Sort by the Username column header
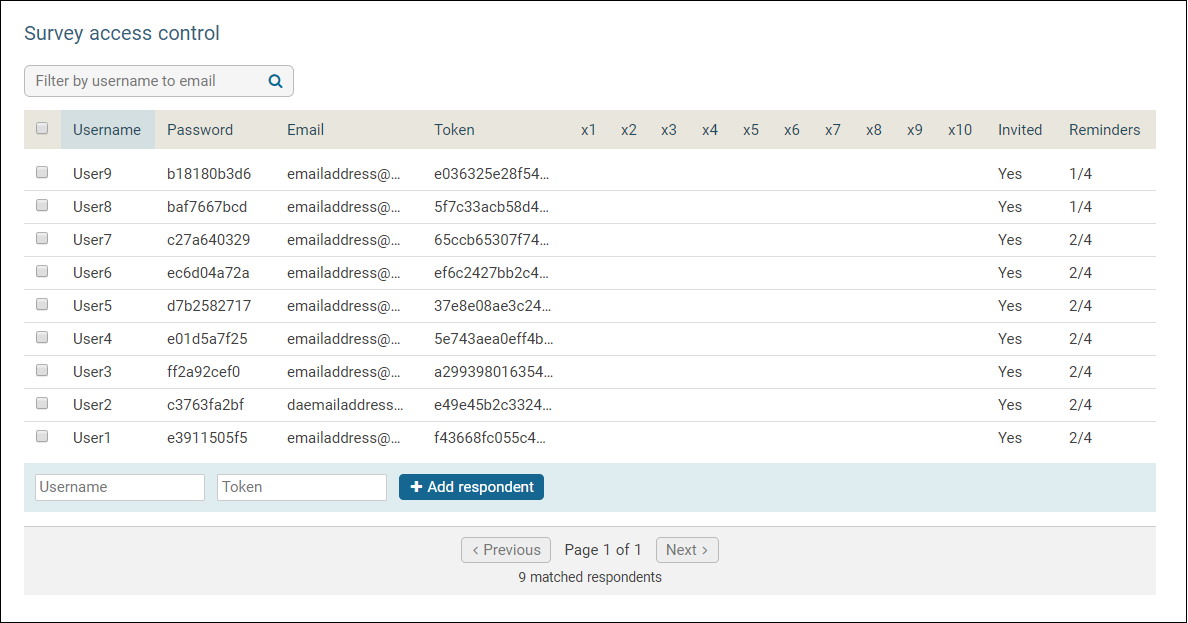The width and height of the screenshot is (1188, 623). click(x=107, y=130)
